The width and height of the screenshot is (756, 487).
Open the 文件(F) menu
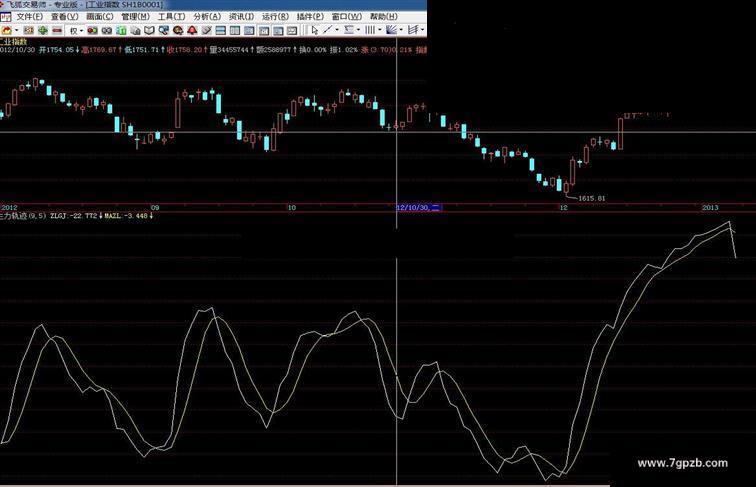(x=30, y=16)
